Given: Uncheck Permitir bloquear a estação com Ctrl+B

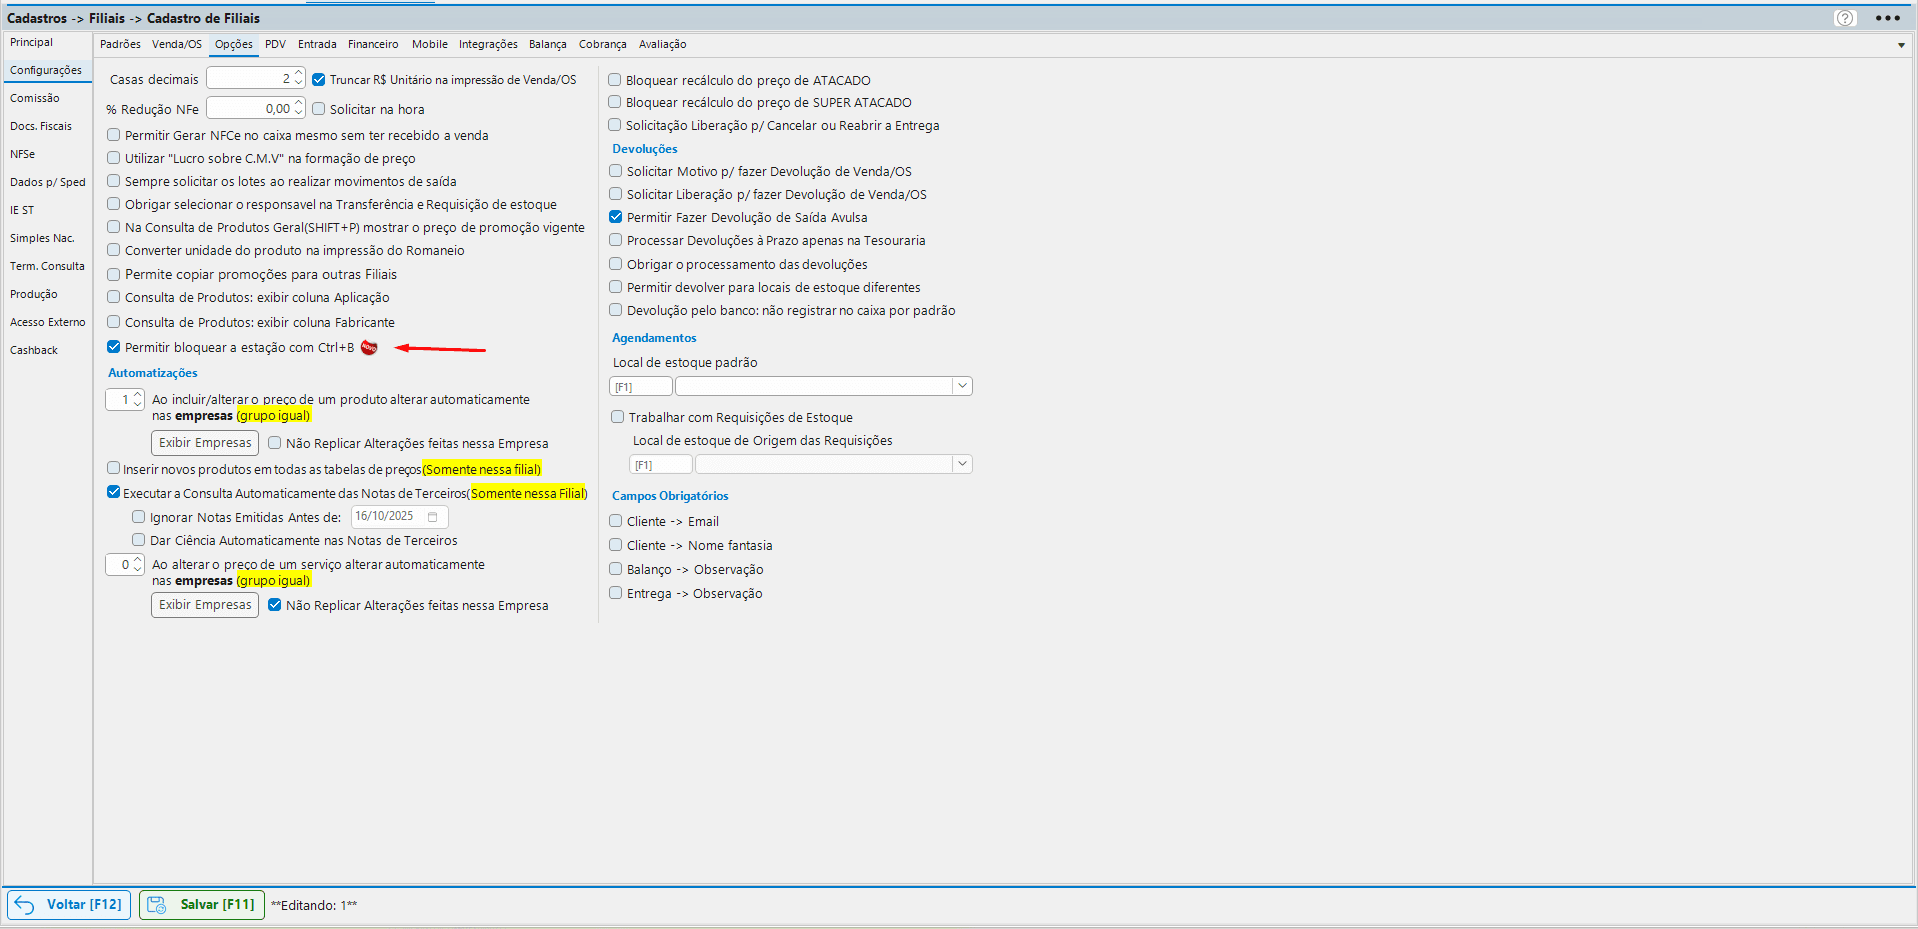Looking at the screenshot, I should [114, 347].
